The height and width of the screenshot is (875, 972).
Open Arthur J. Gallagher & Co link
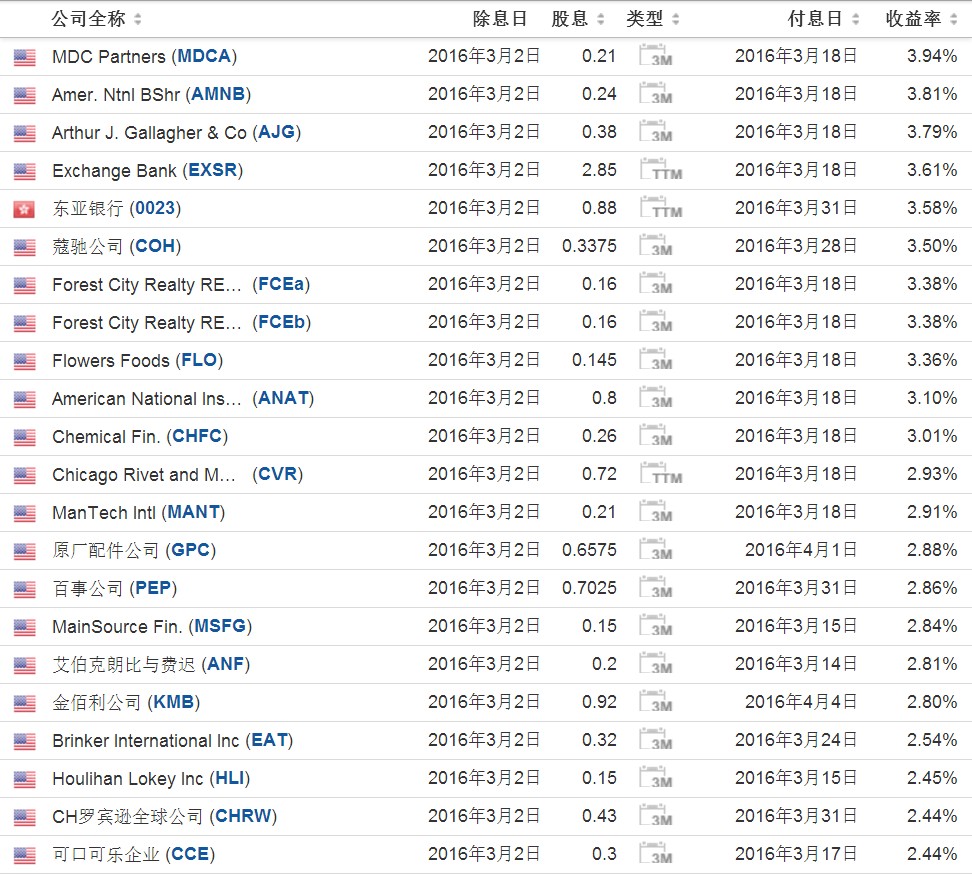click(x=149, y=133)
